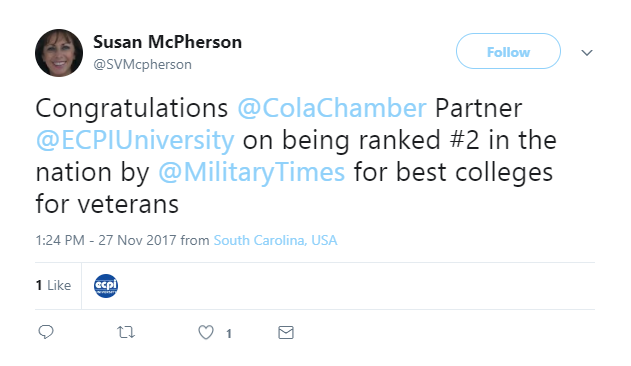Click the like count next to the heart
The width and height of the screenshot is (631, 366).
[x=229, y=333]
